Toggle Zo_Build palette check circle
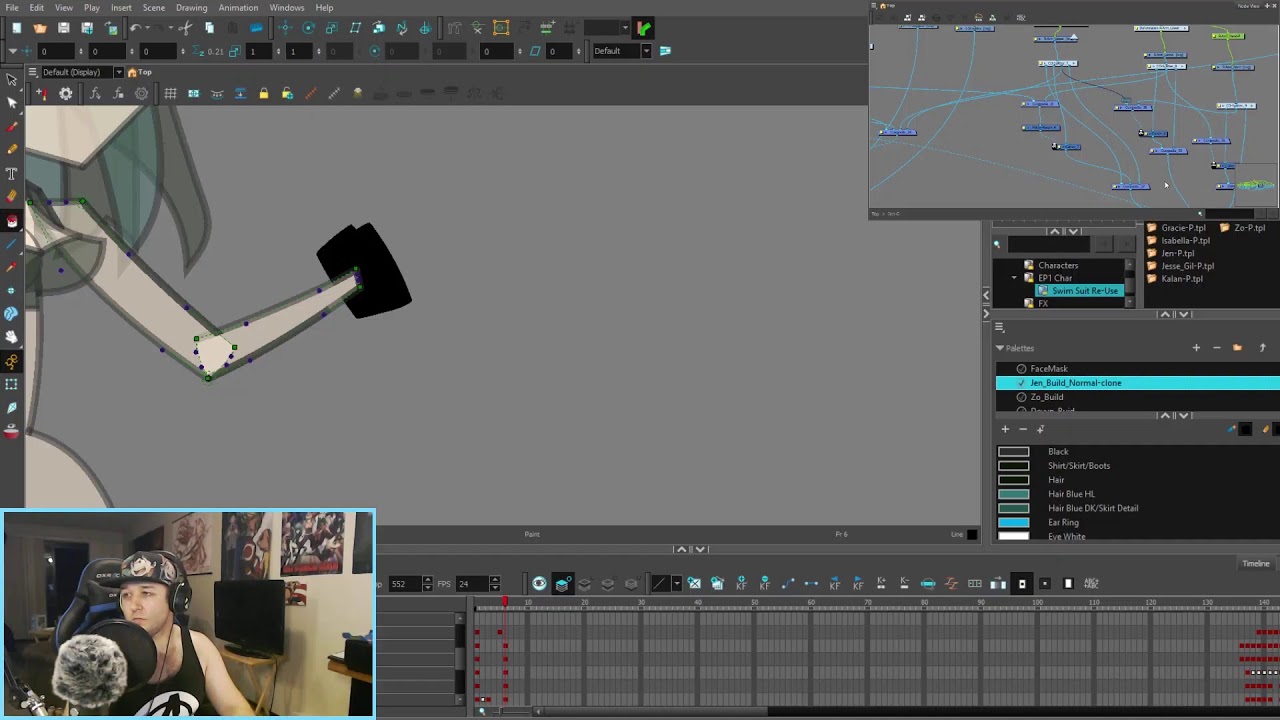Screen dimensions: 1280x720 click(x=1021, y=397)
